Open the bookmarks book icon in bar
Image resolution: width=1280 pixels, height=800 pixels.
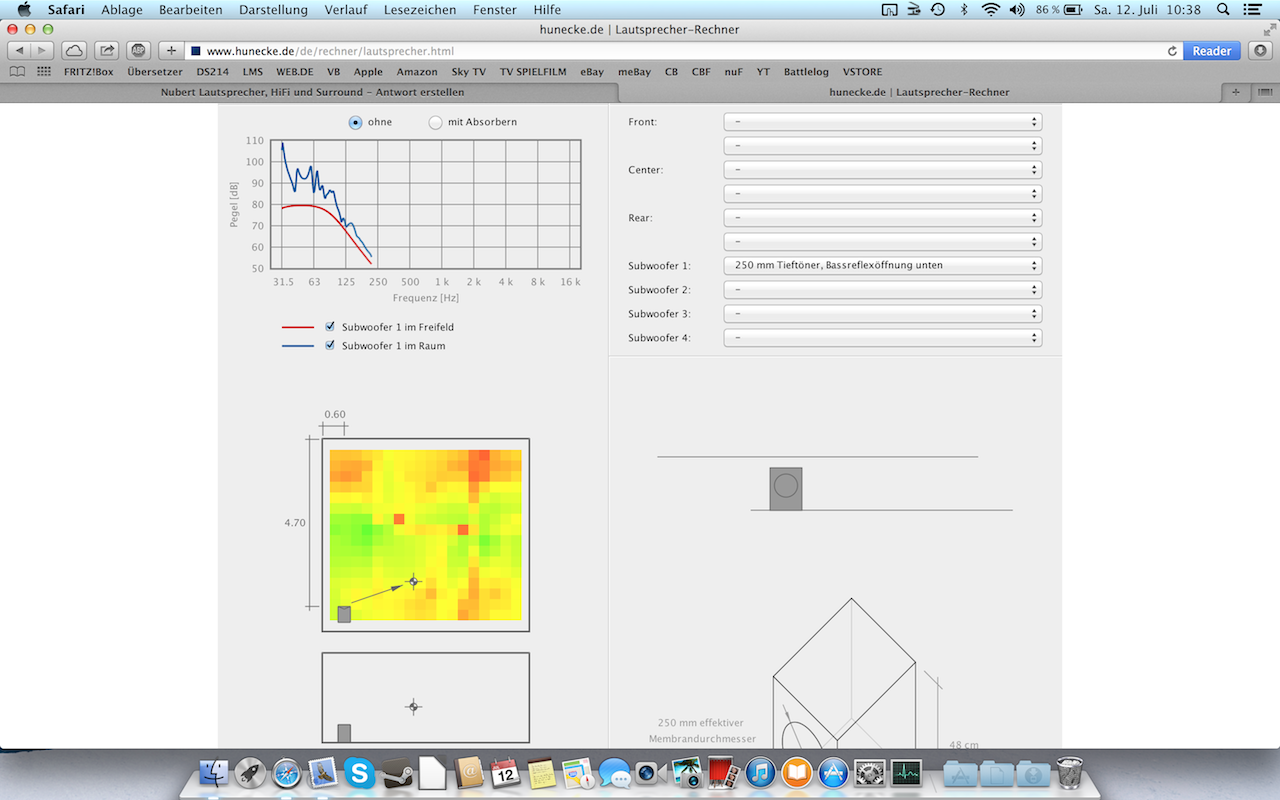[17, 72]
